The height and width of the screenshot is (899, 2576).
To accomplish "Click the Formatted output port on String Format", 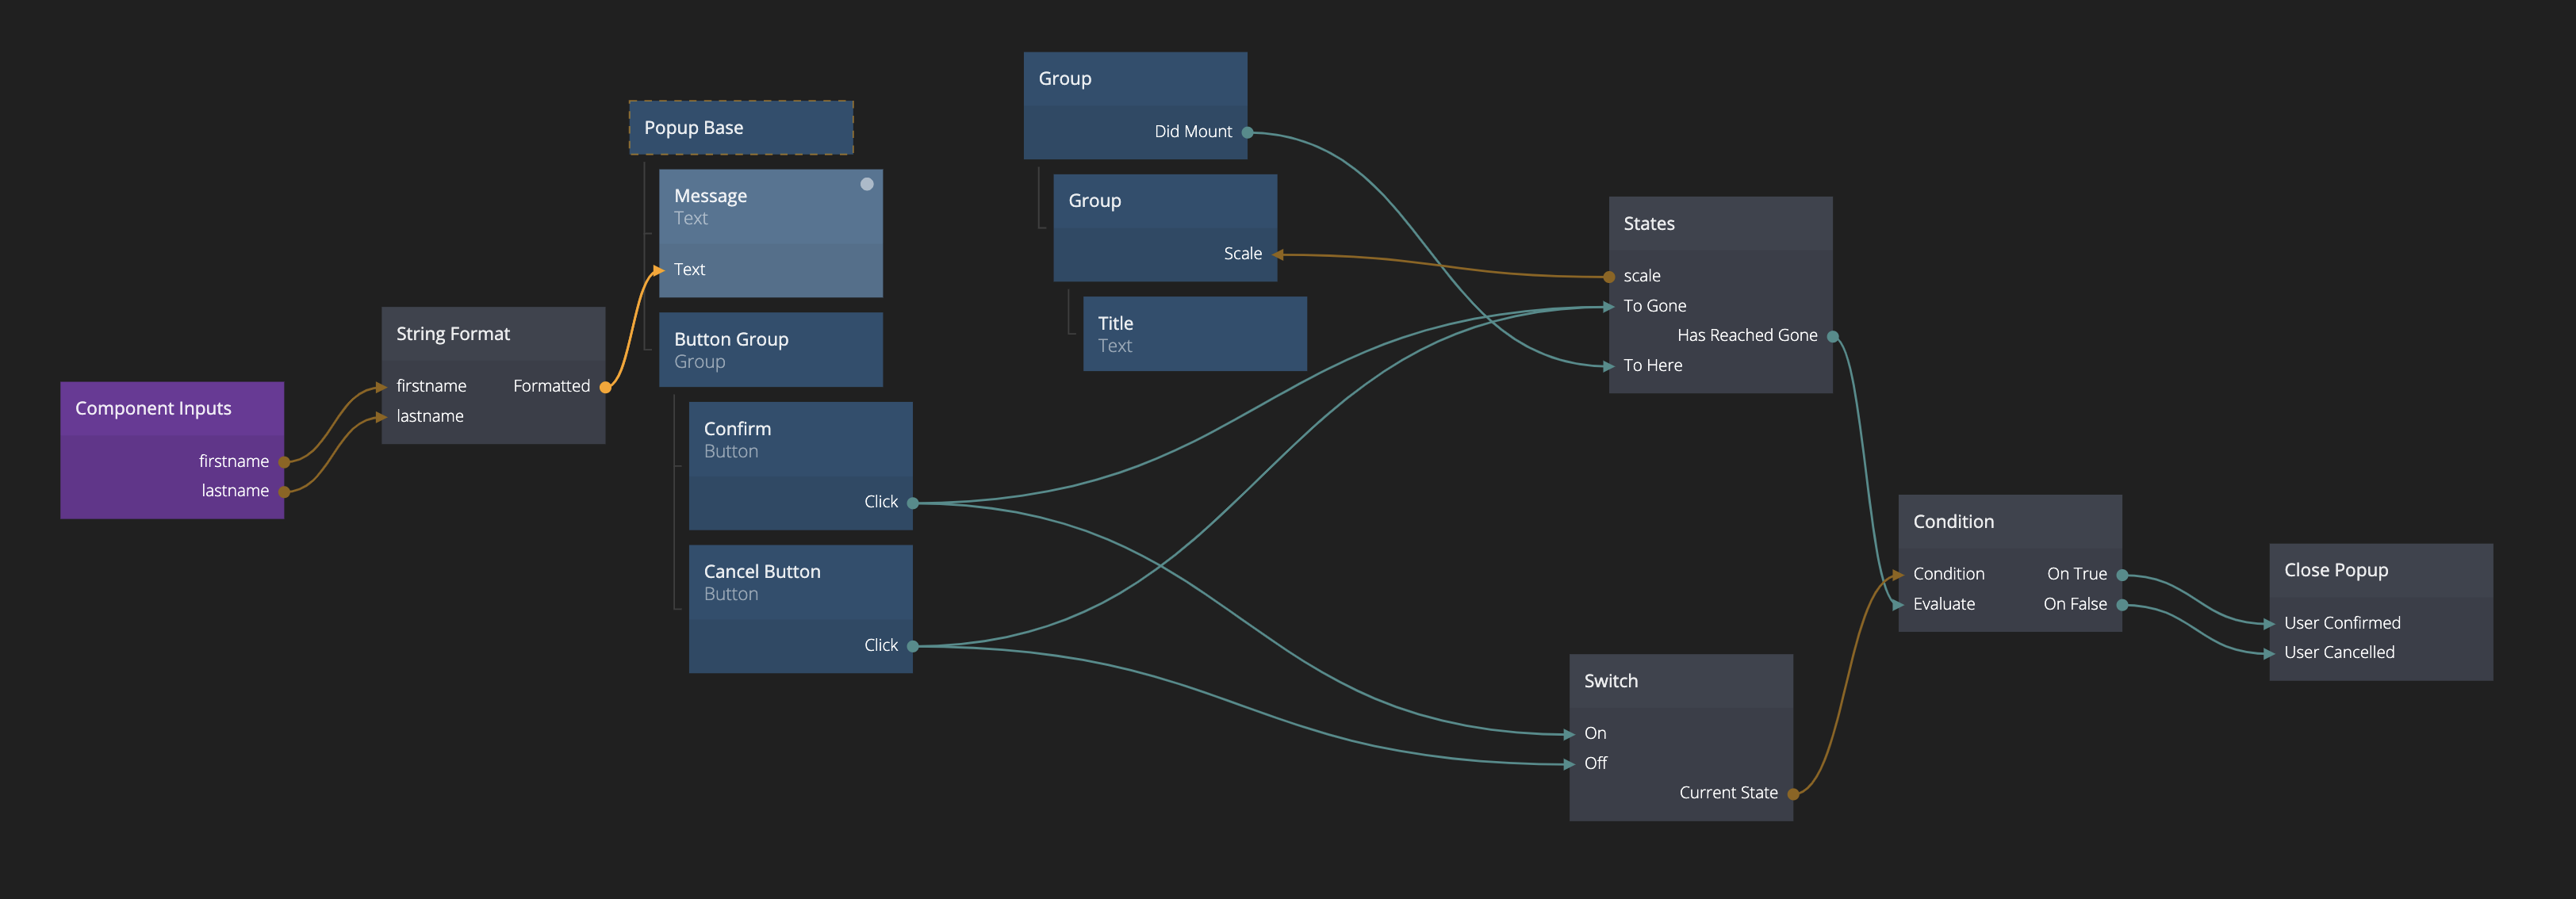I will 605,387.
